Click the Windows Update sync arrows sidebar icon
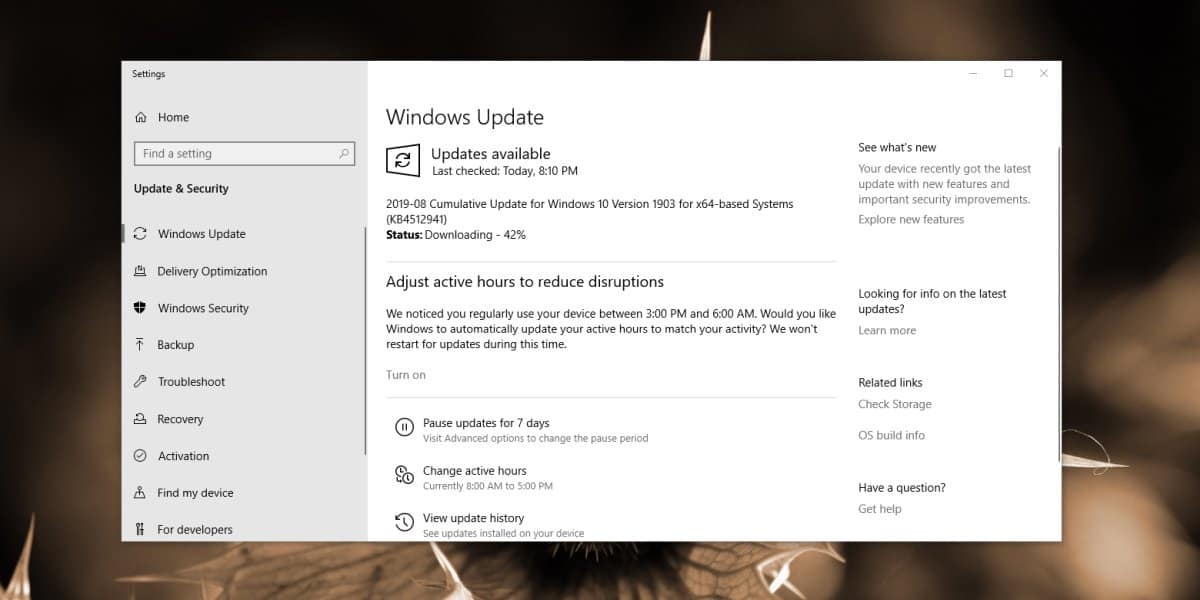 pyautogui.click(x=140, y=234)
